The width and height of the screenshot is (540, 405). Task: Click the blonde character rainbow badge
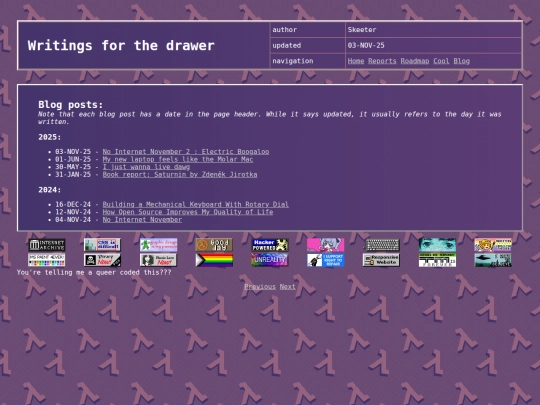[x=493, y=245]
